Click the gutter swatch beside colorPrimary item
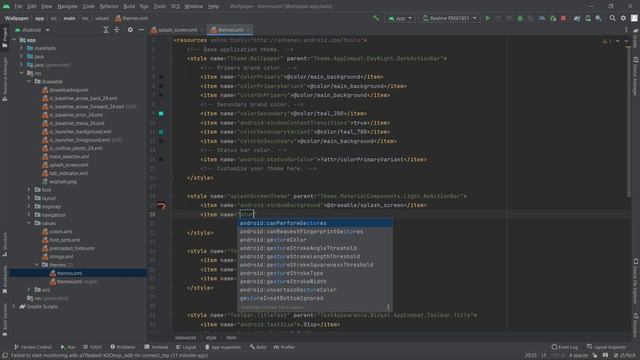 [x=161, y=77]
